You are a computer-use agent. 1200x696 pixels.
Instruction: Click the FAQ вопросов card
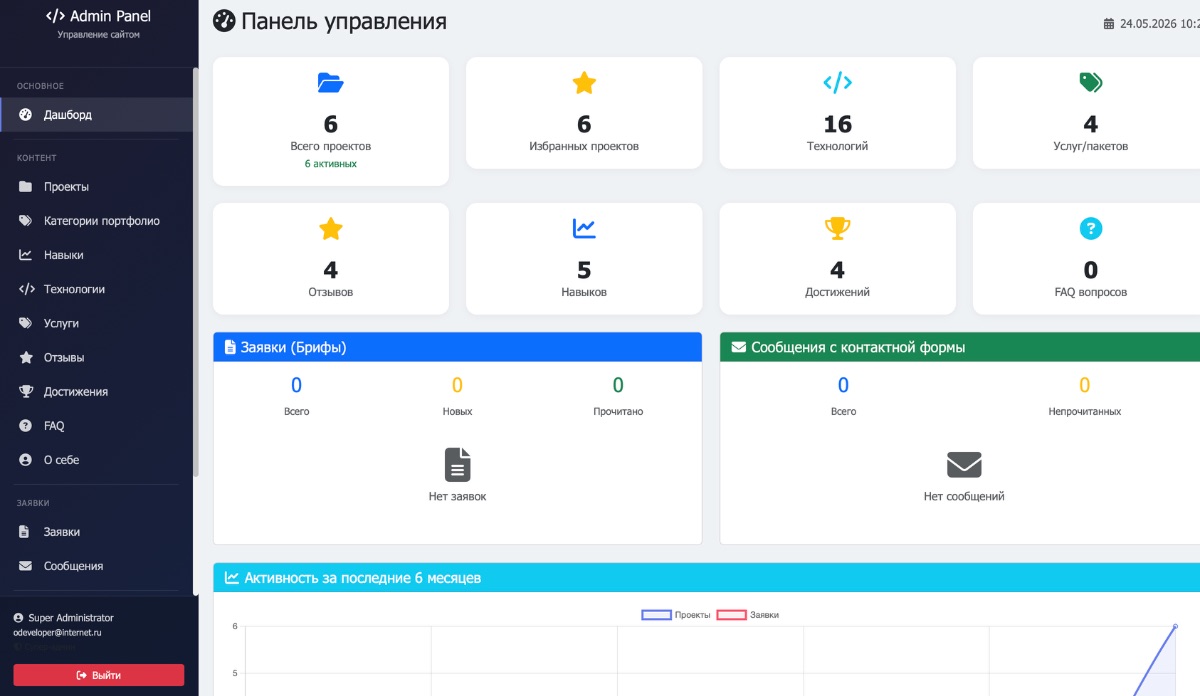pos(1087,259)
